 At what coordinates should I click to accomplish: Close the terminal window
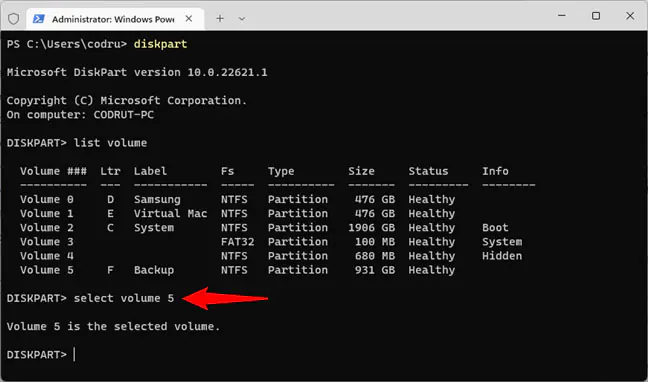tap(630, 16)
